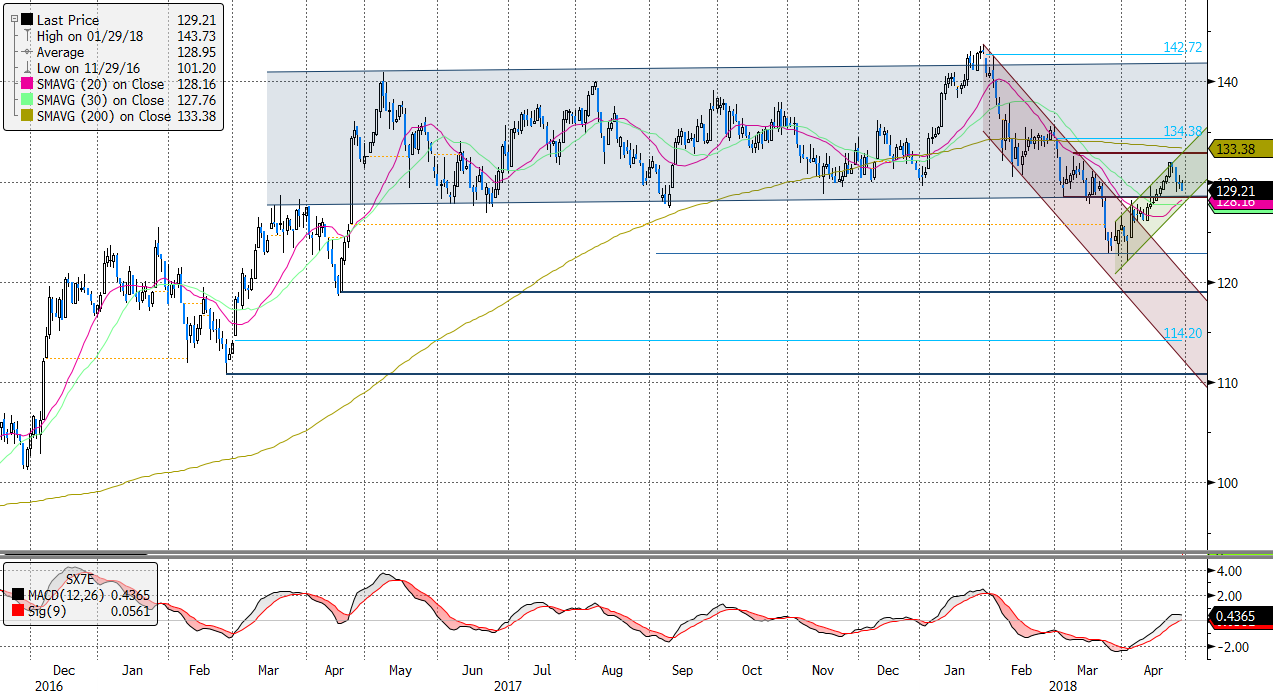The height and width of the screenshot is (692, 1273).
Task: Click the pink SMAVG (20) legend swatch
Action: tap(25, 84)
